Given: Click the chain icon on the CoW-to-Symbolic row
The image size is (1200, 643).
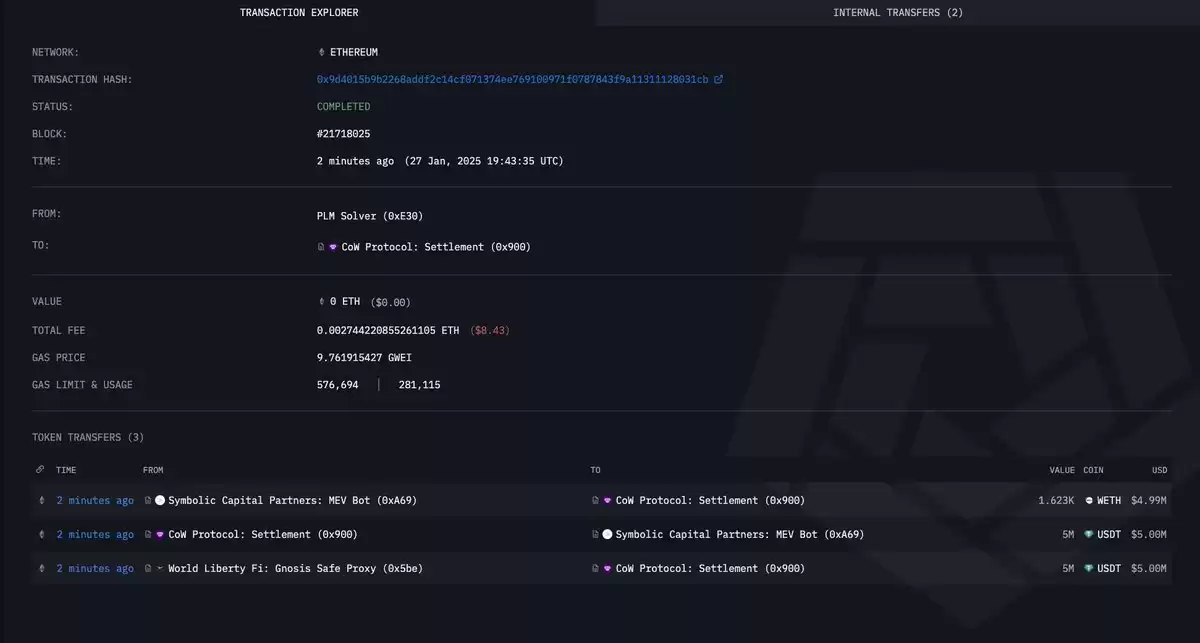Looking at the screenshot, I should pos(41,535).
